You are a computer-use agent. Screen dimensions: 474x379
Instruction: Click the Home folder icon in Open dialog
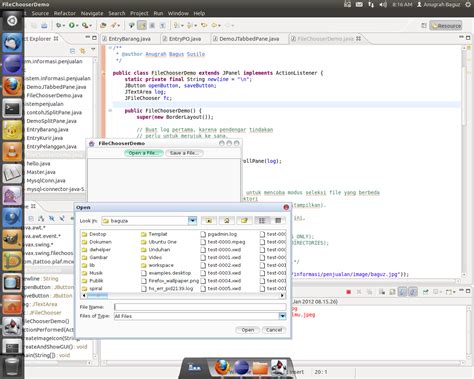pyautogui.click(x=227, y=220)
